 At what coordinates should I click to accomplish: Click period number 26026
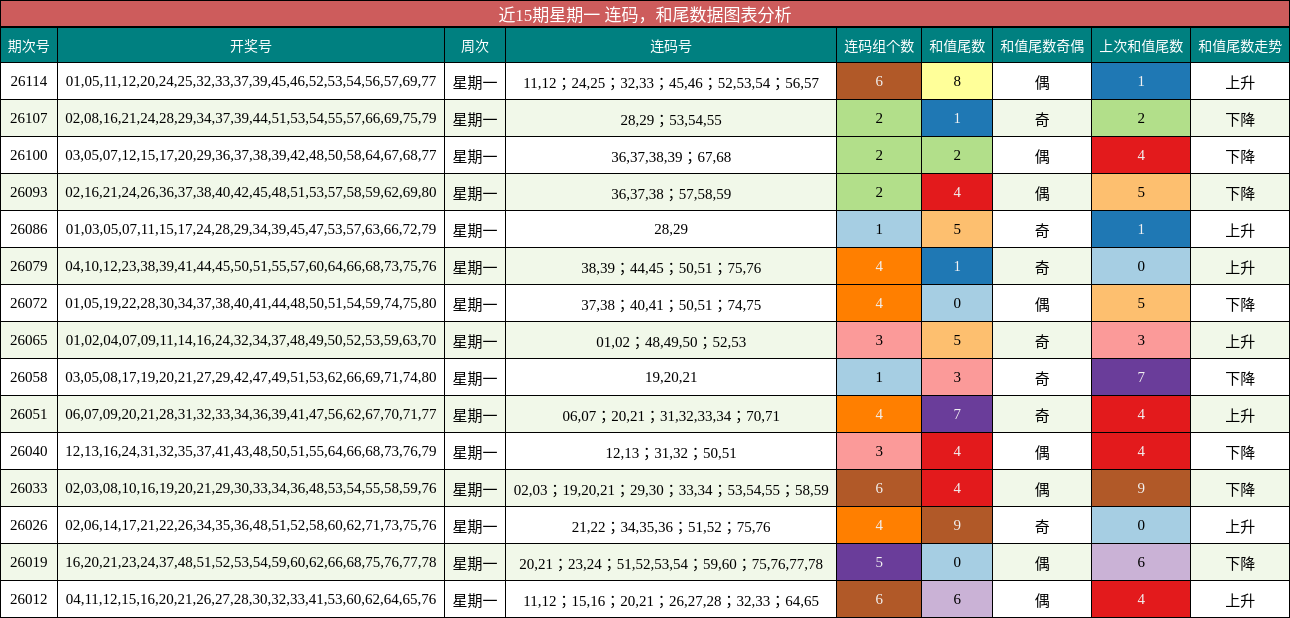29,525
